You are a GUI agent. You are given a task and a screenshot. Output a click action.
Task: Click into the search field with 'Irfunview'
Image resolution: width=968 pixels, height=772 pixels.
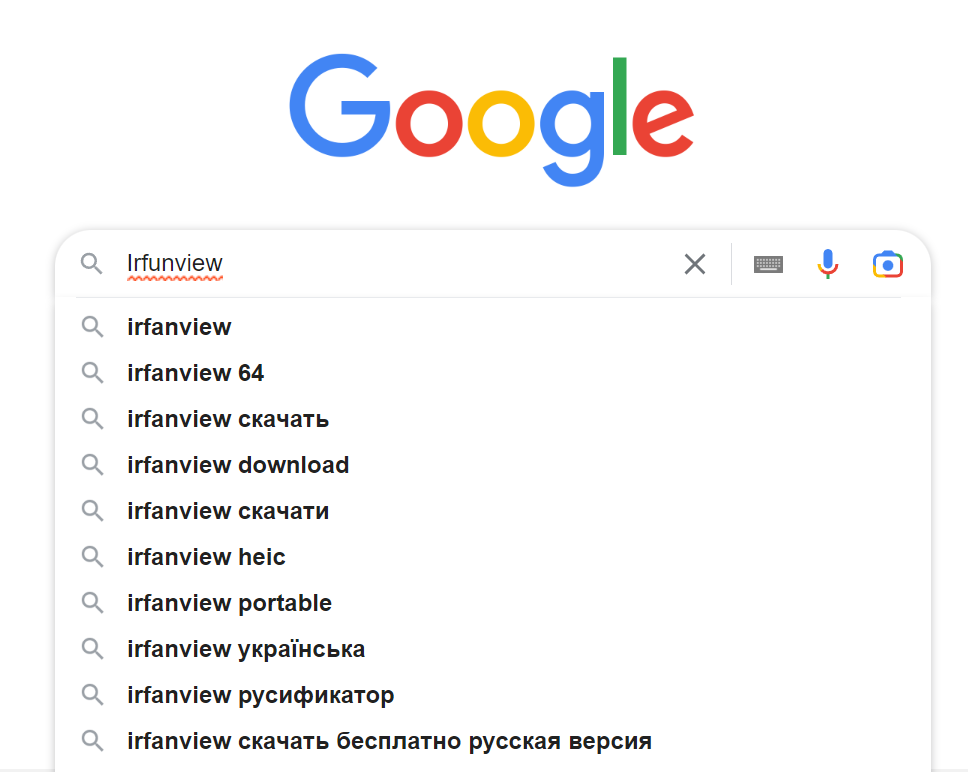click(400, 264)
